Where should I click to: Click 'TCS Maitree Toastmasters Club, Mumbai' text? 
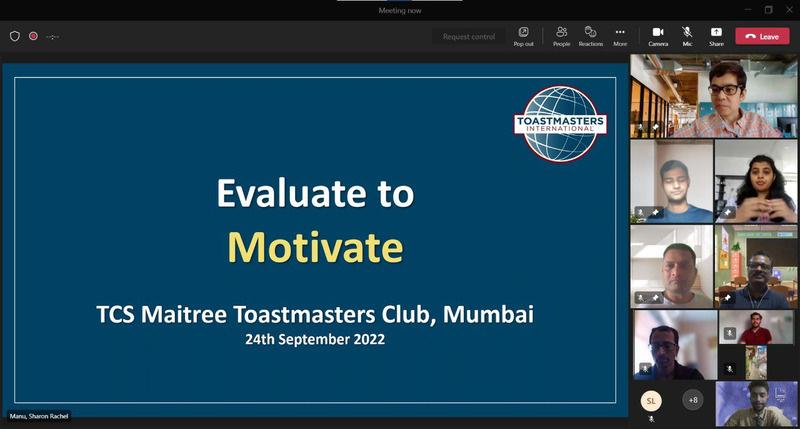[315, 314]
